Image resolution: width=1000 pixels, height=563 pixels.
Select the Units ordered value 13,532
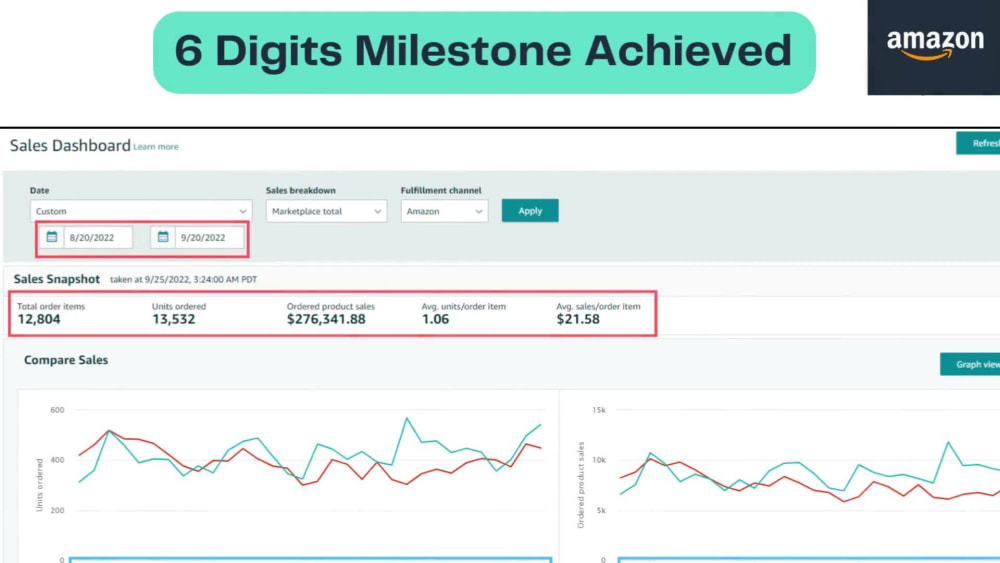click(x=173, y=319)
